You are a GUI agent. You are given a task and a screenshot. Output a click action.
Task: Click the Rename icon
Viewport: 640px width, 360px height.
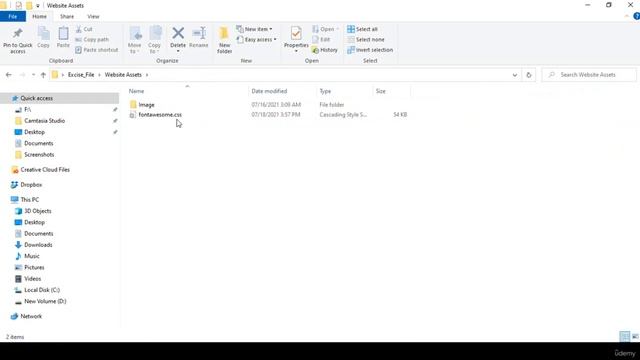click(199, 37)
